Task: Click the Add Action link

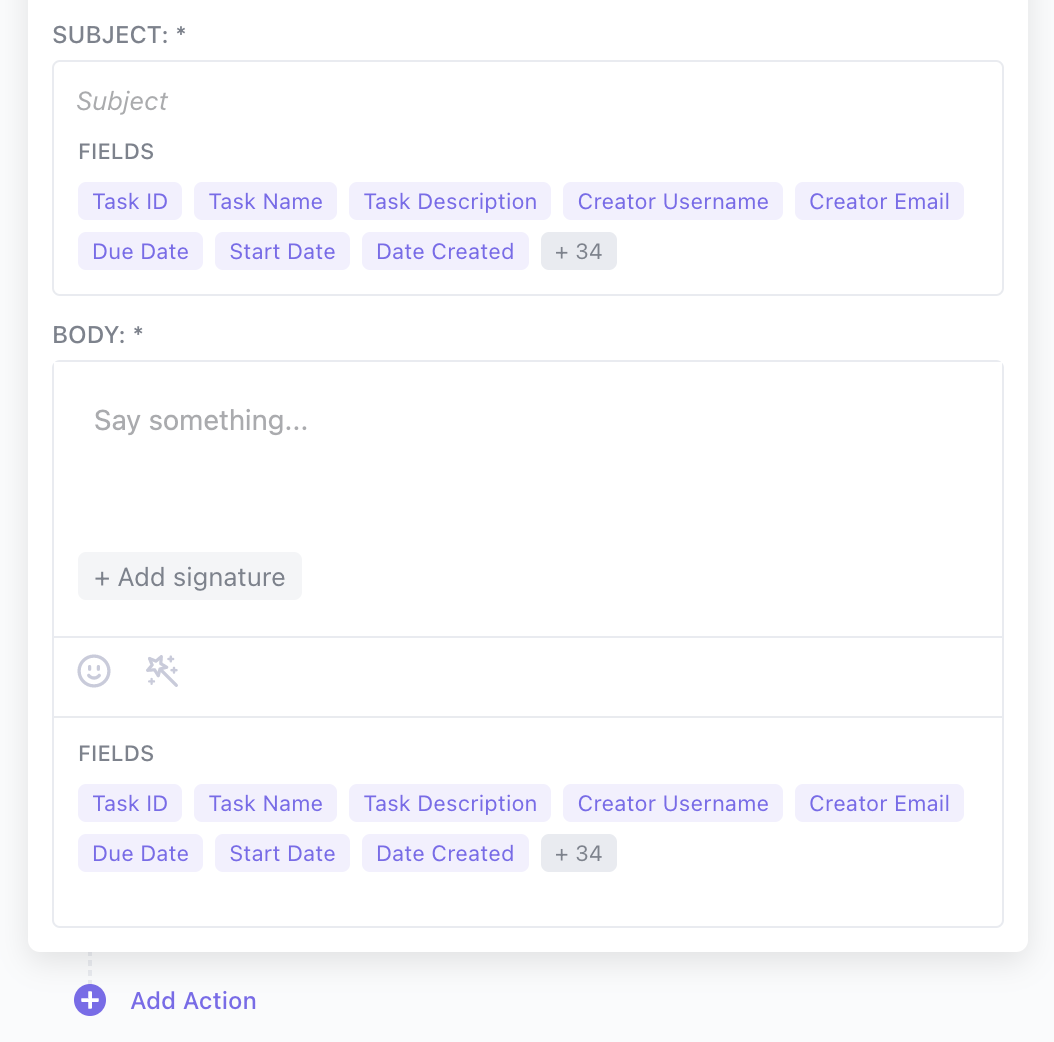Action: click(x=193, y=1000)
